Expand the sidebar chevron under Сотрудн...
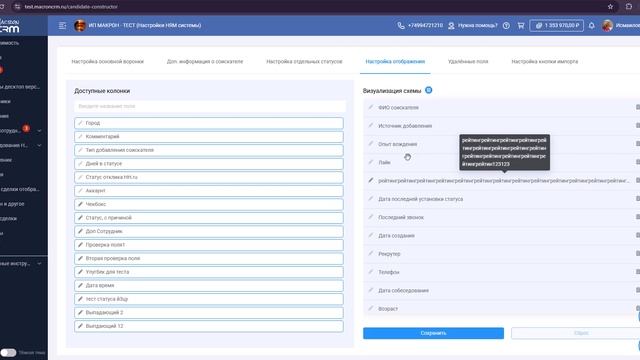Viewport: 640px width, 360px height. (39, 145)
